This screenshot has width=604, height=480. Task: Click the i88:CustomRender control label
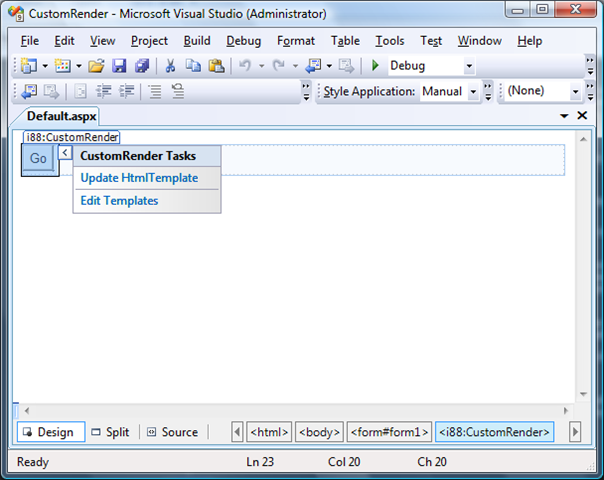coord(72,137)
